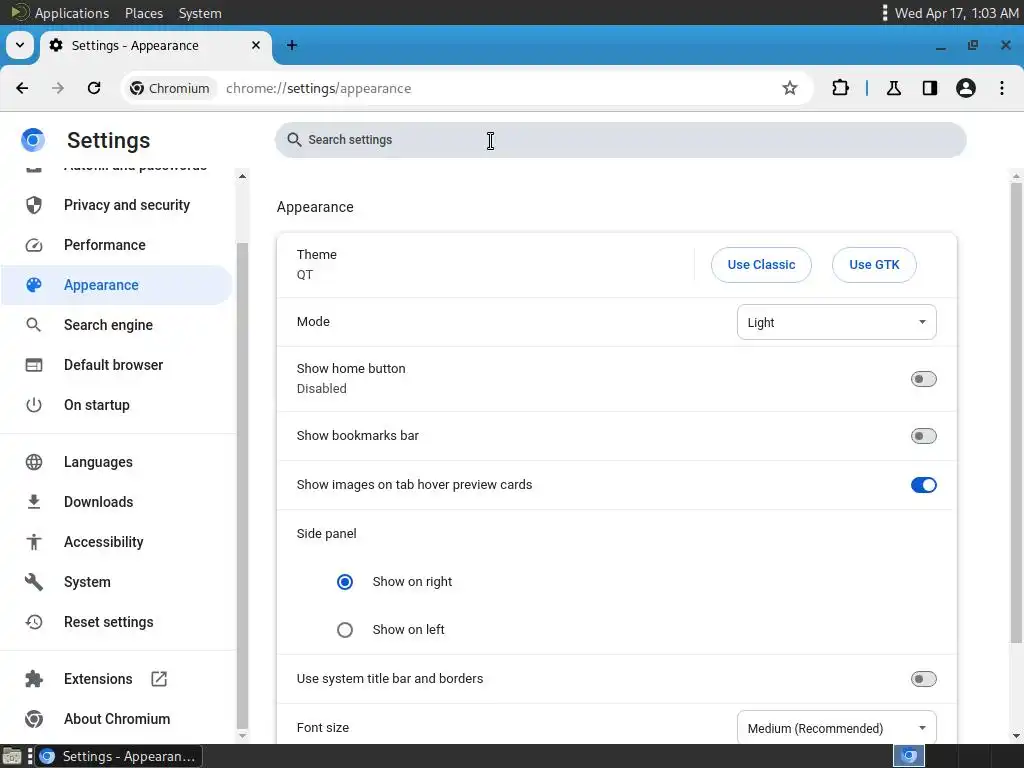The image size is (1024, 768).
Task: Click the Extensions puzzle icon in sidebar
Action: pyautogui.click(x=34, y=679)
